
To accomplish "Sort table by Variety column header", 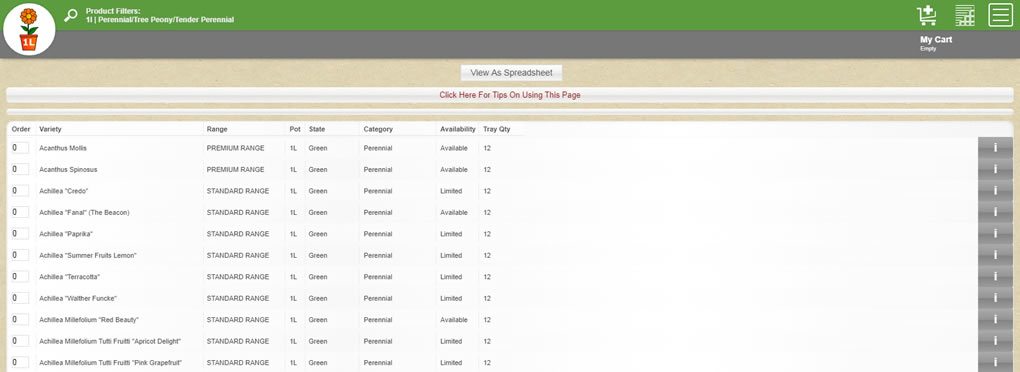I will [50, 129].
